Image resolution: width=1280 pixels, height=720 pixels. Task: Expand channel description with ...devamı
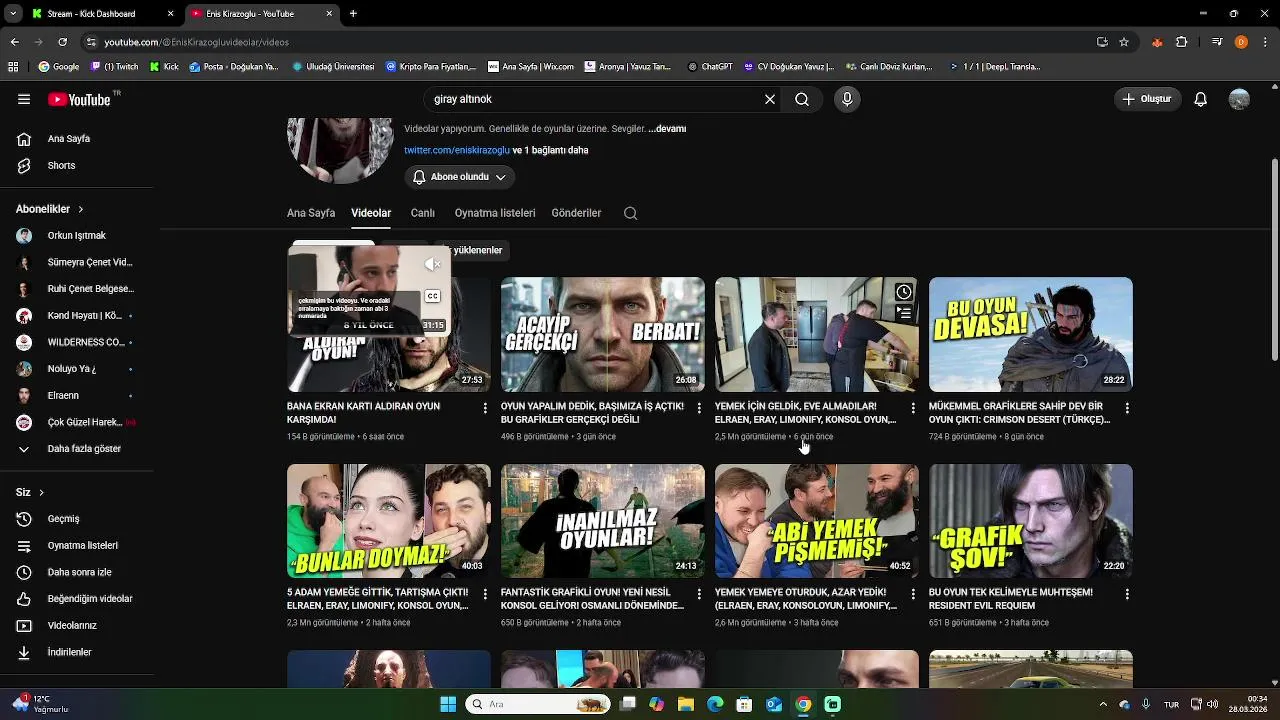click(667, 129)
